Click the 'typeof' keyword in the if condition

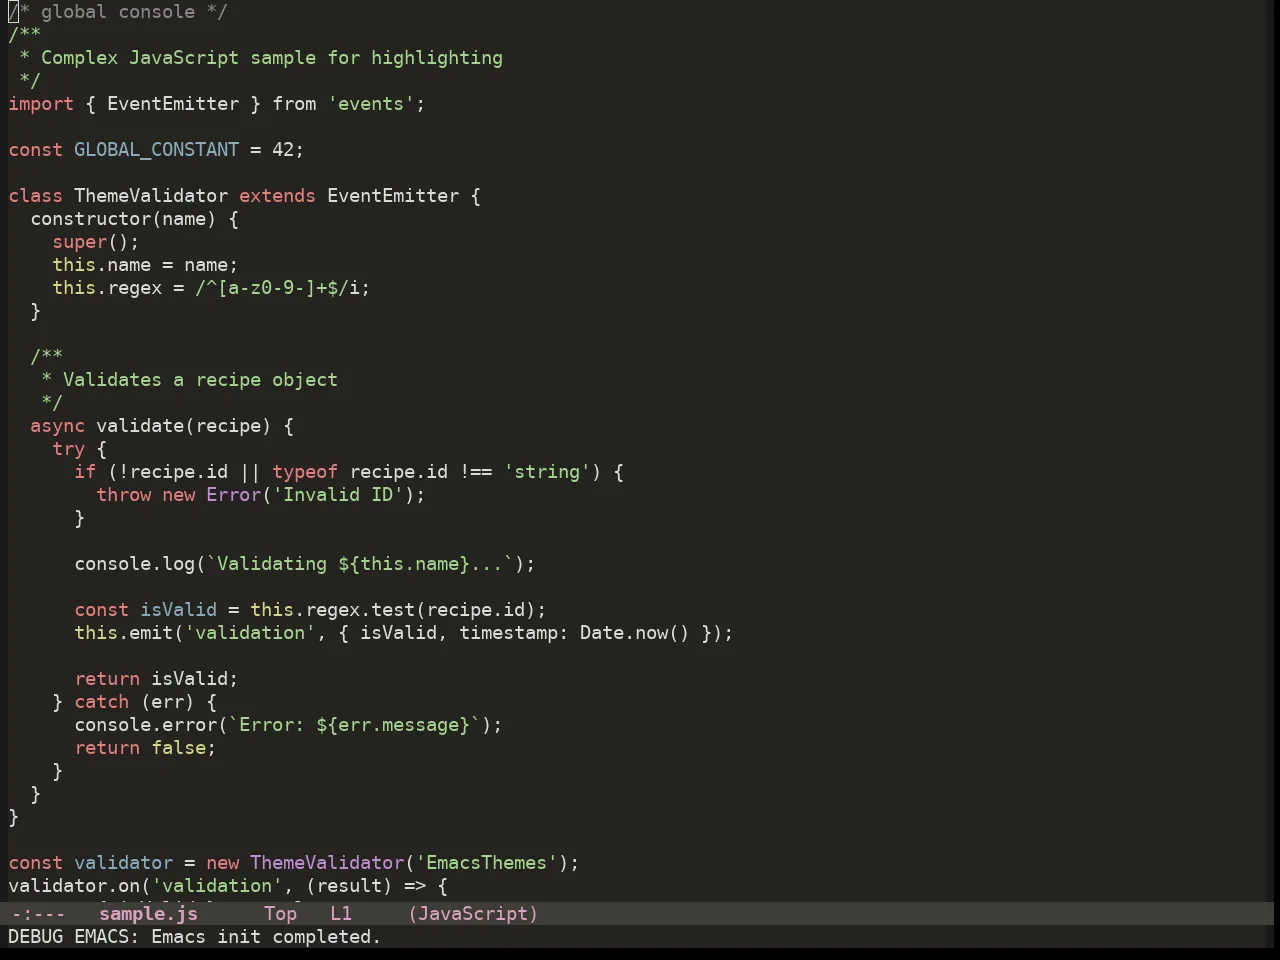(x=305, y=472)
